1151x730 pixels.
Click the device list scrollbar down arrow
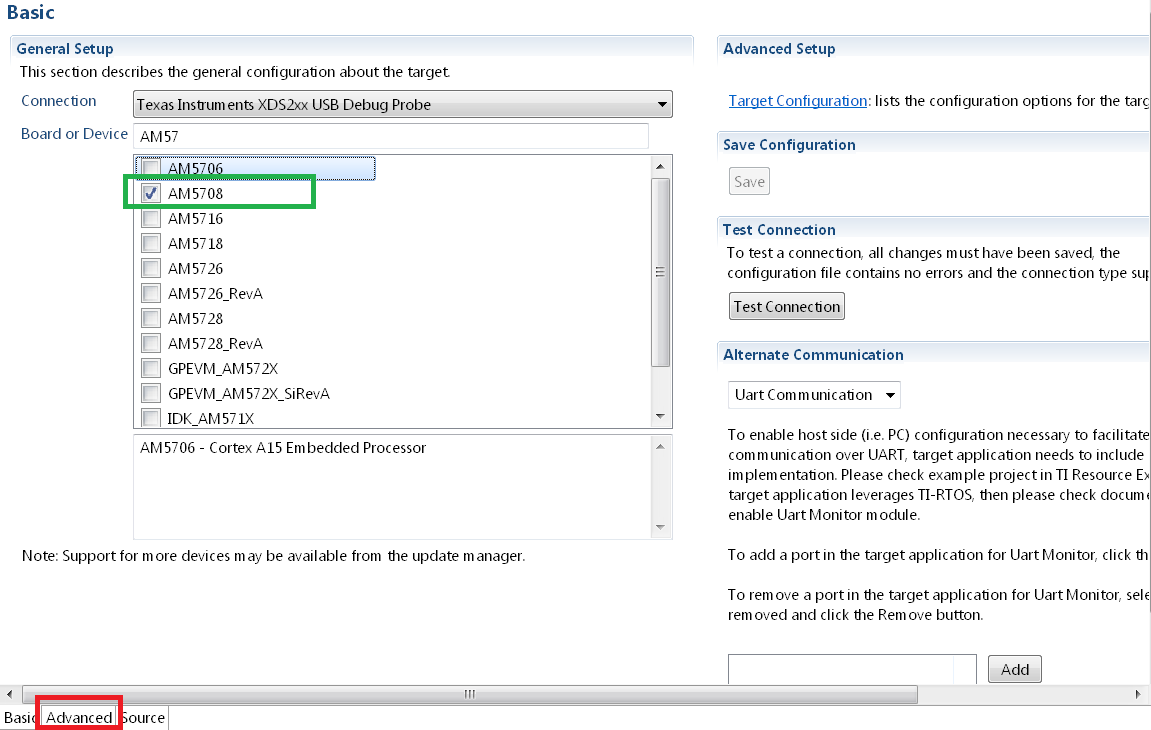pyautogui.click(x=661, y=415)
